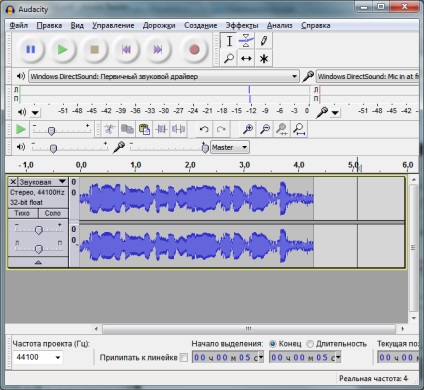Select the Envelope tool
This screenshot has height=390, width=424.
tap(246, 41)
